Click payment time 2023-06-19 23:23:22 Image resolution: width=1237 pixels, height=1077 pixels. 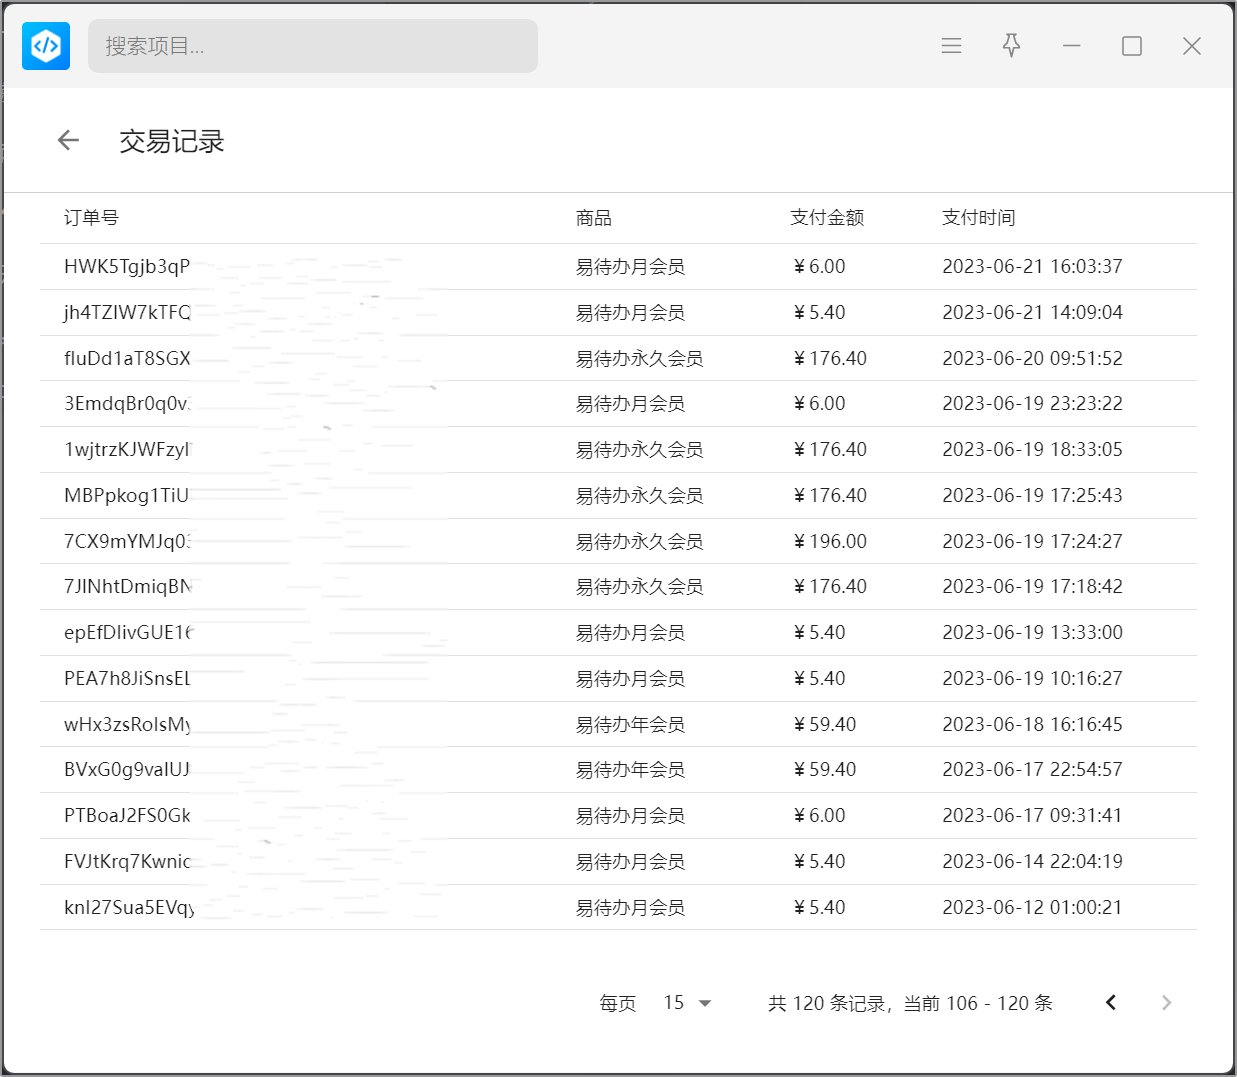point(1032,404)
